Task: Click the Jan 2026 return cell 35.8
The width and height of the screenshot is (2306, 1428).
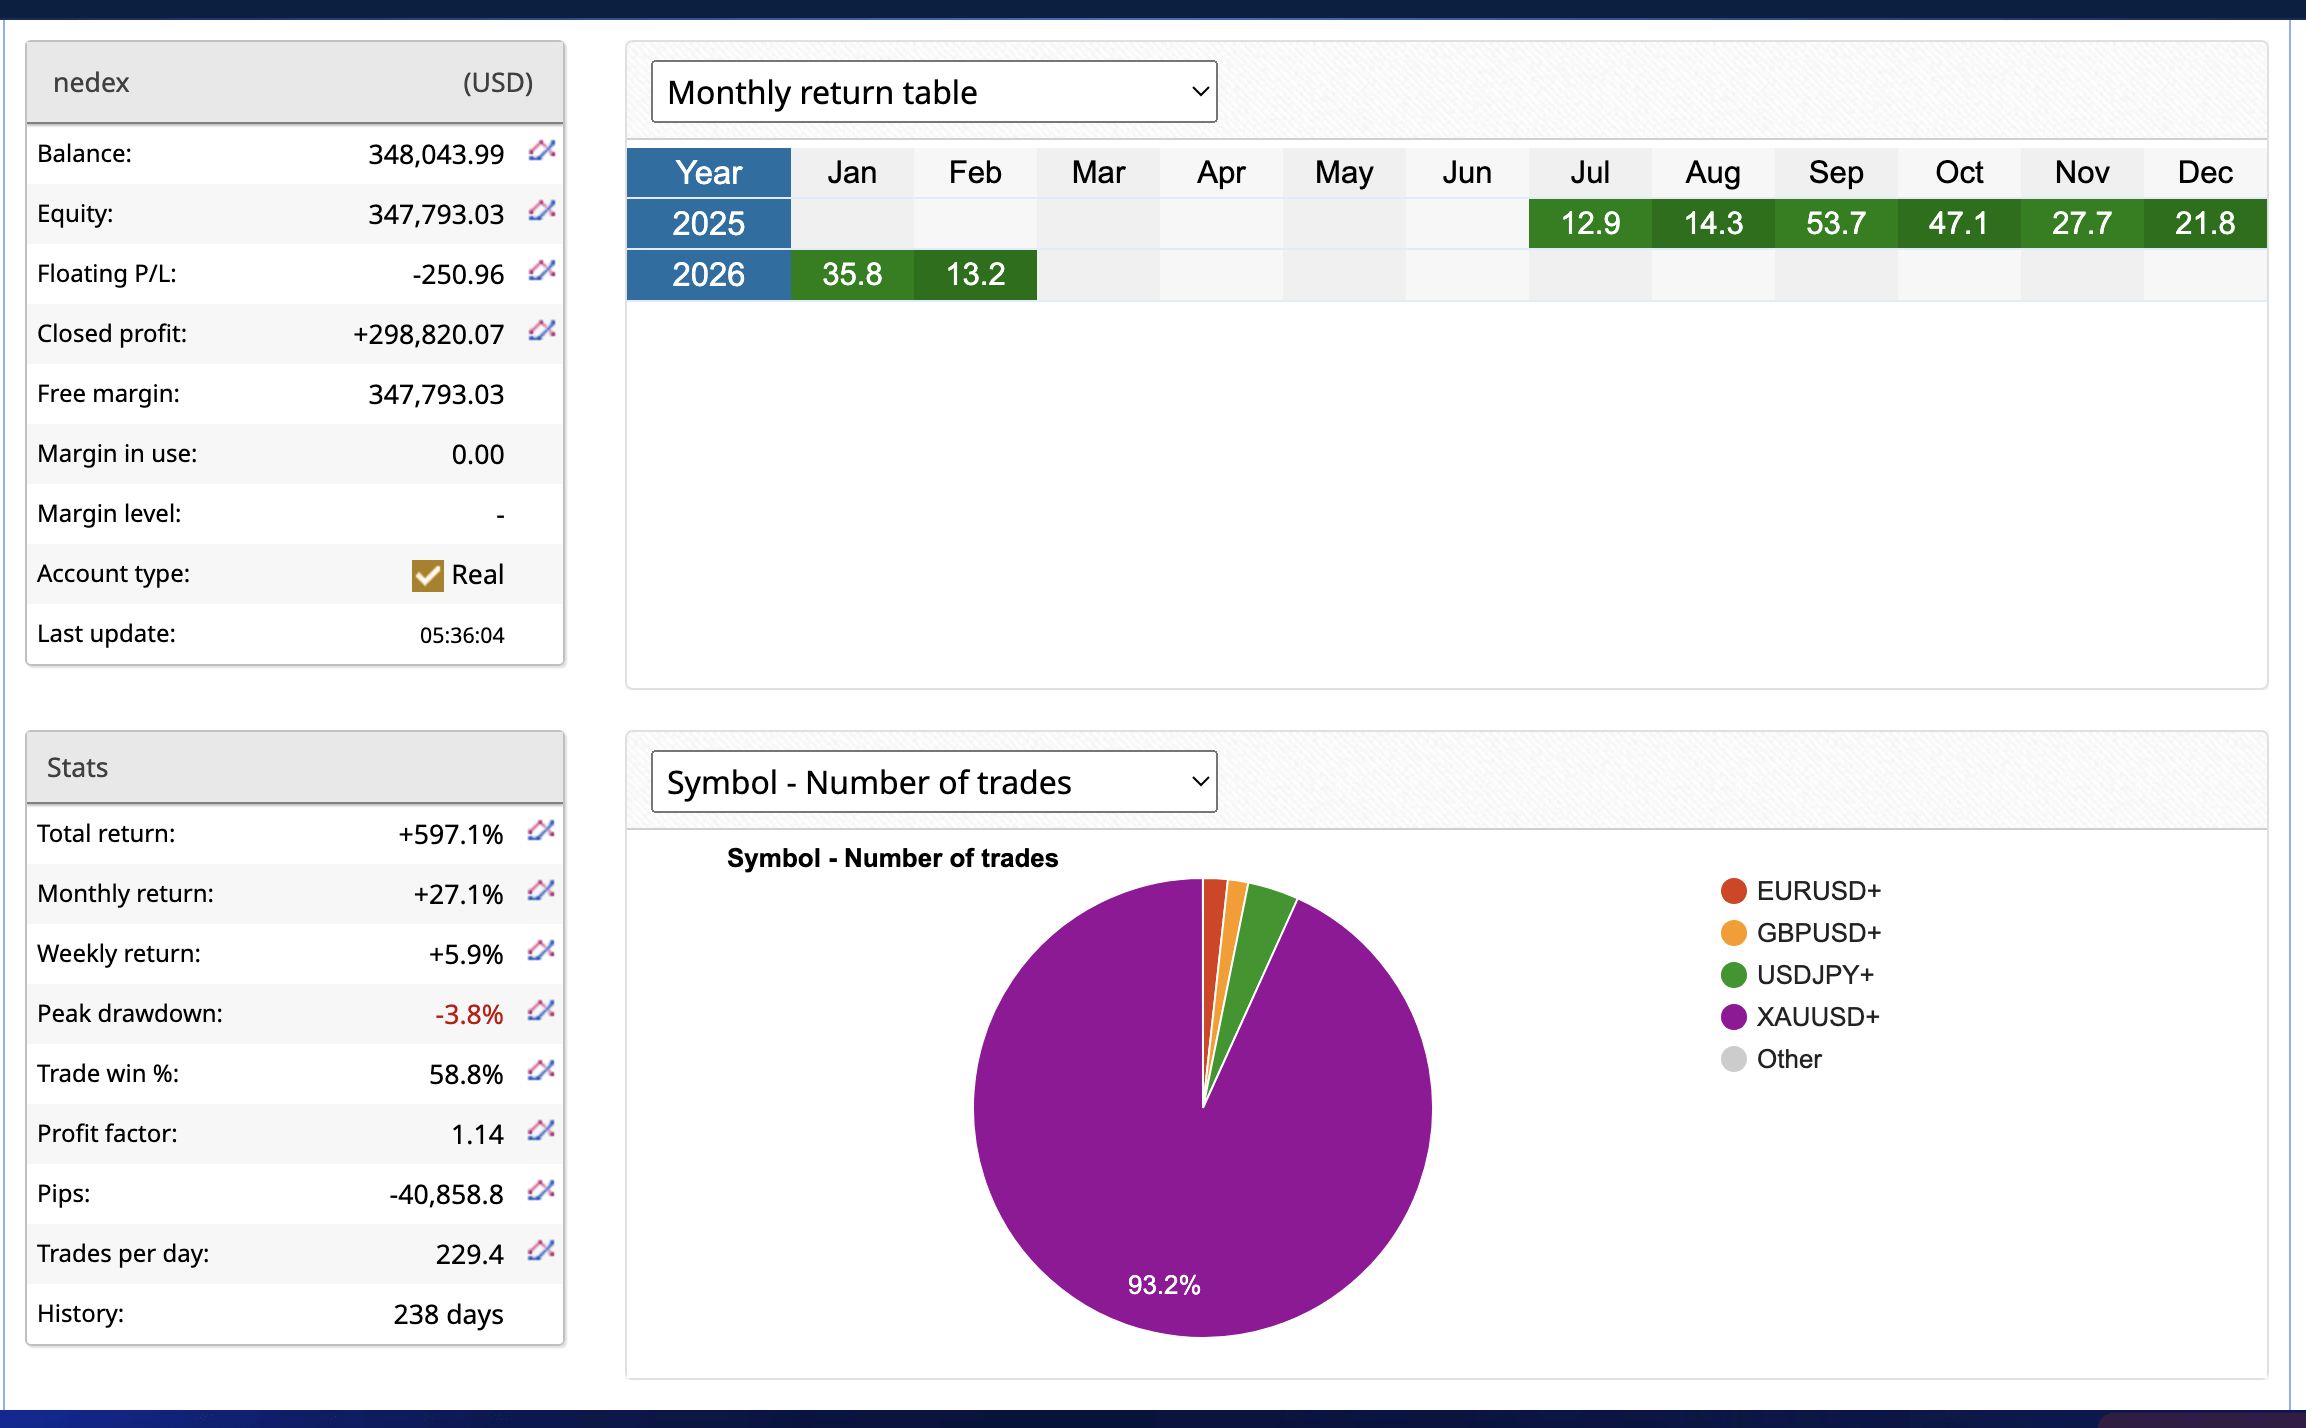Action: 852,275
